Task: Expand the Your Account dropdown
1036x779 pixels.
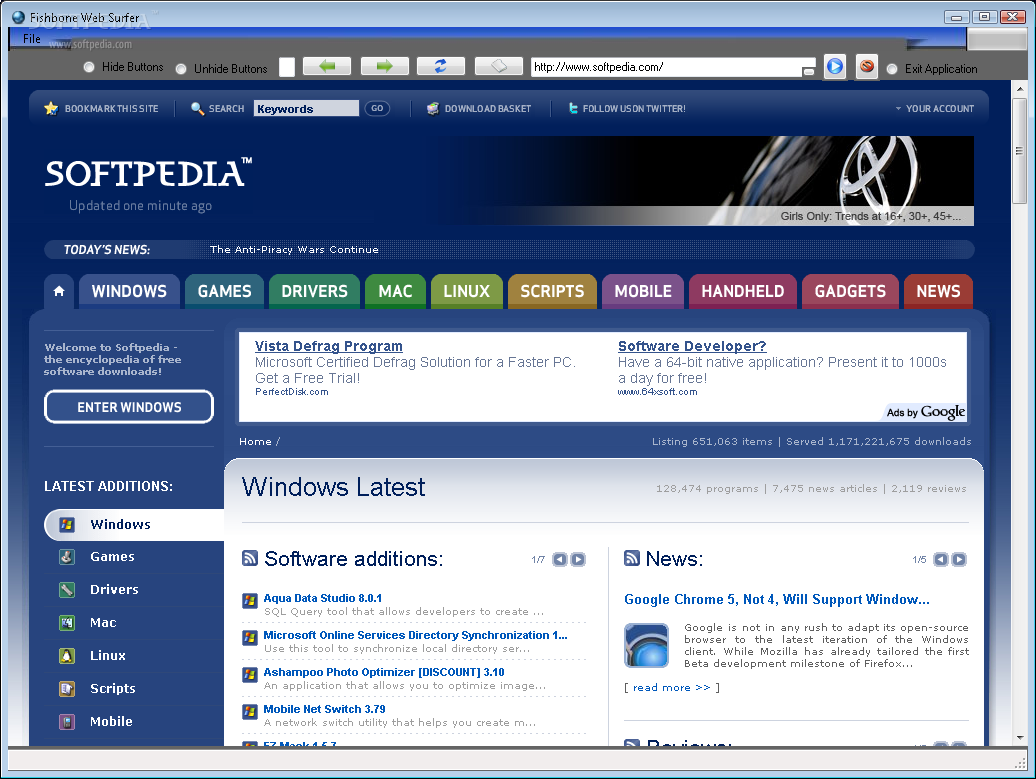Action: coord(934,108)
